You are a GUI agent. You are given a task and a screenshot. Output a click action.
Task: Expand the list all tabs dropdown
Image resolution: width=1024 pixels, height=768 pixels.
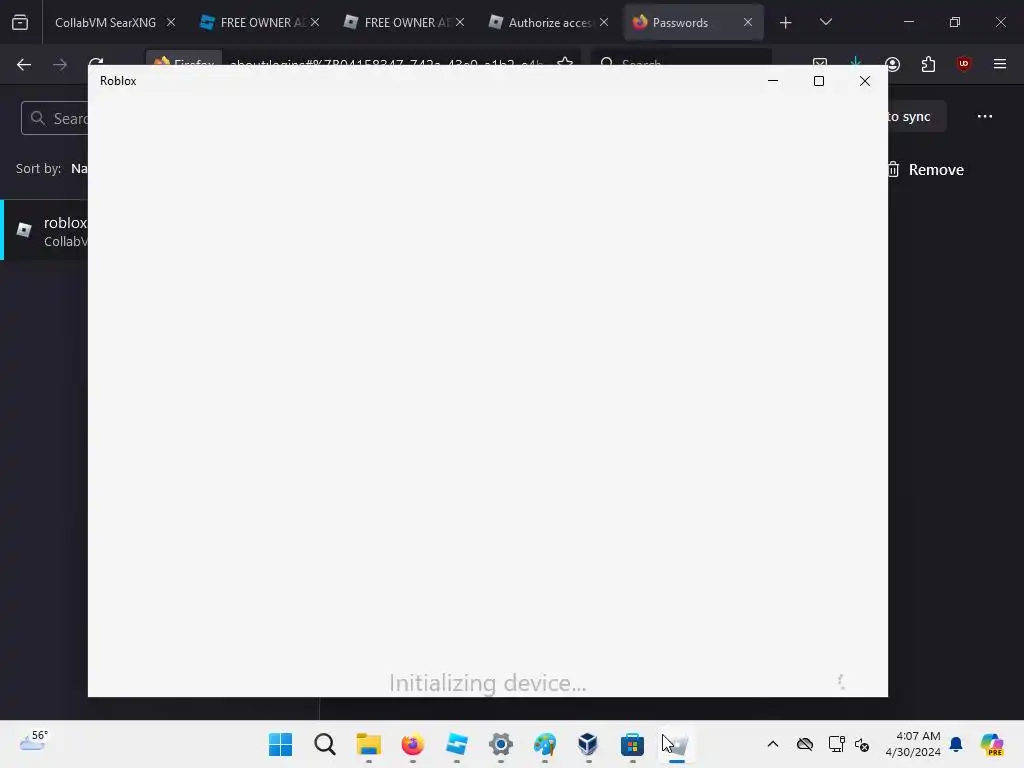click(825, 22)
